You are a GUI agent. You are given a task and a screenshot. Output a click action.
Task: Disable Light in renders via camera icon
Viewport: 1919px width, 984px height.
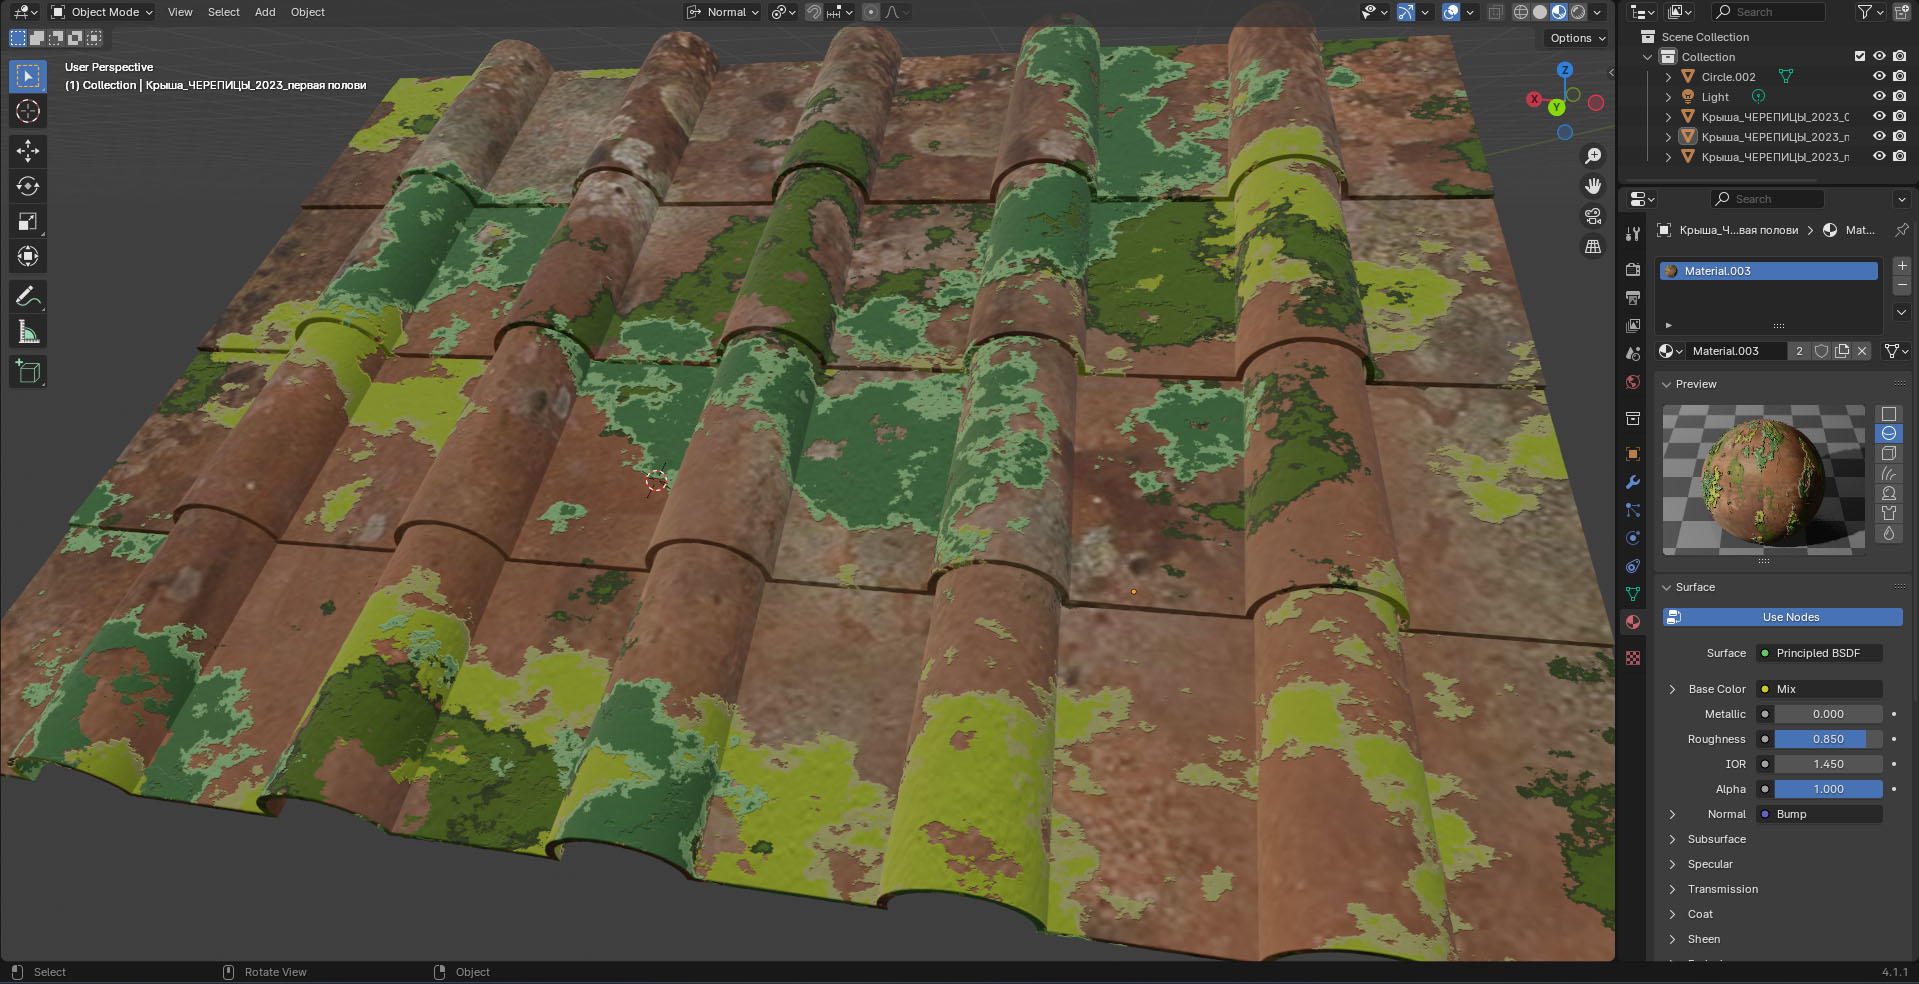(x=1899, y=97)
